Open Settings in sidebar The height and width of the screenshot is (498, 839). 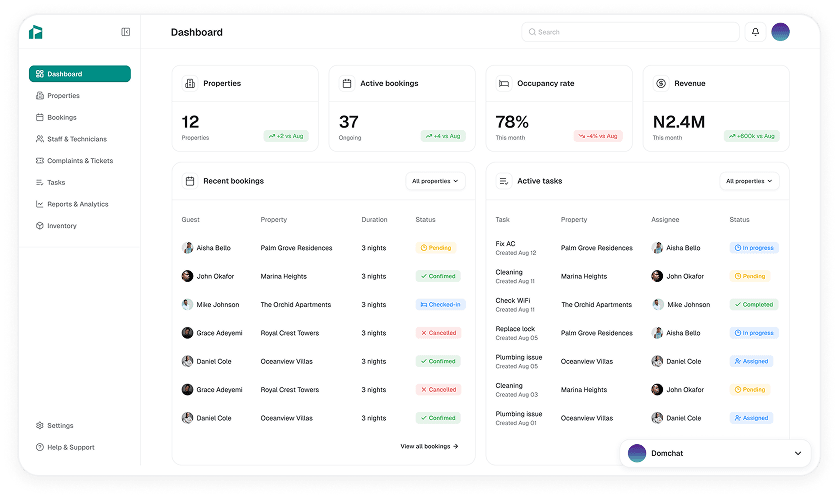[x=55, y=426]
